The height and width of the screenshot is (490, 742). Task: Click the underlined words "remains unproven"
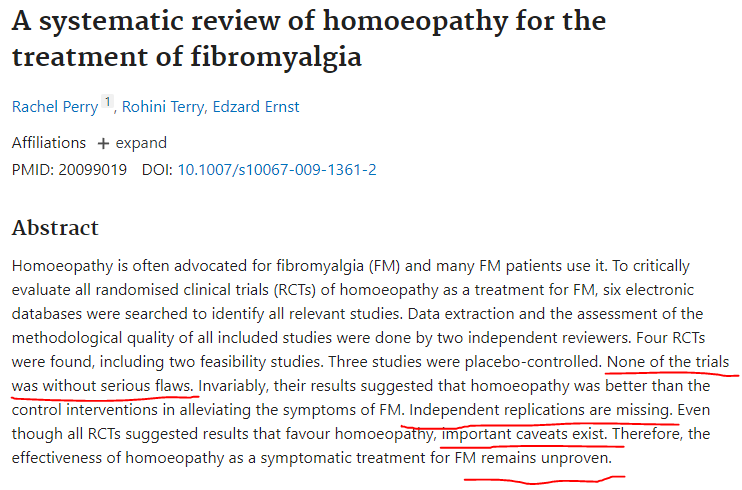tap(546, 458)
